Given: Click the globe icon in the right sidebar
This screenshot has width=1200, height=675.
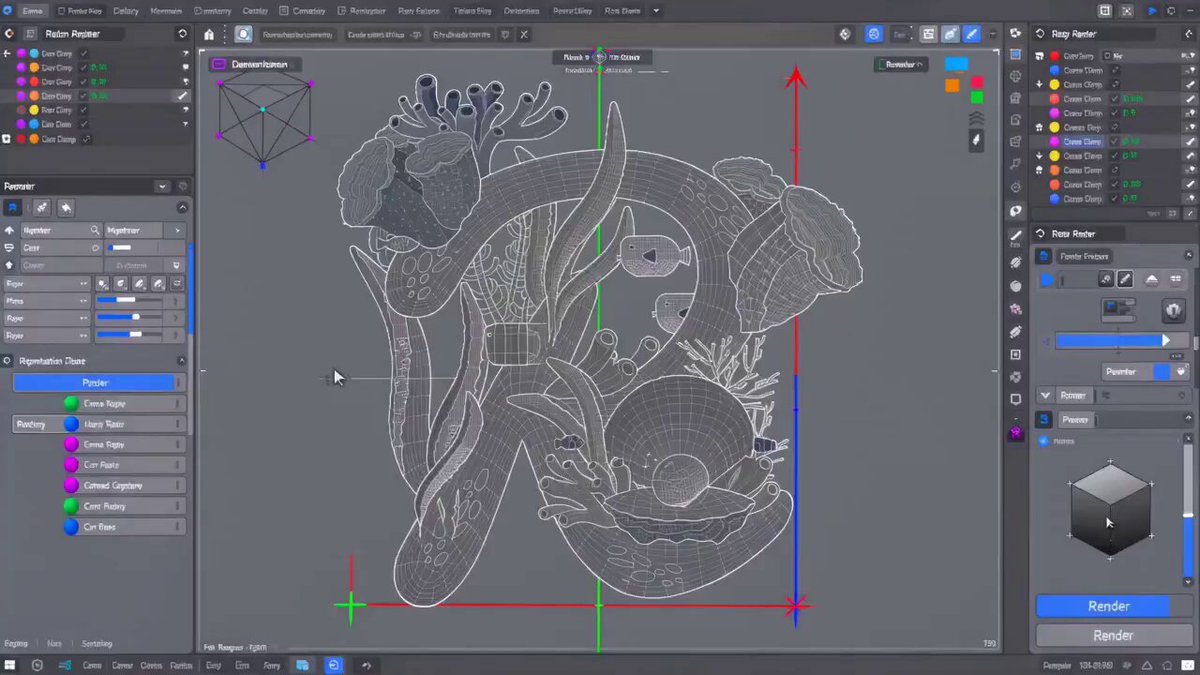Looking at the screenshot, I should (1016, 76).
